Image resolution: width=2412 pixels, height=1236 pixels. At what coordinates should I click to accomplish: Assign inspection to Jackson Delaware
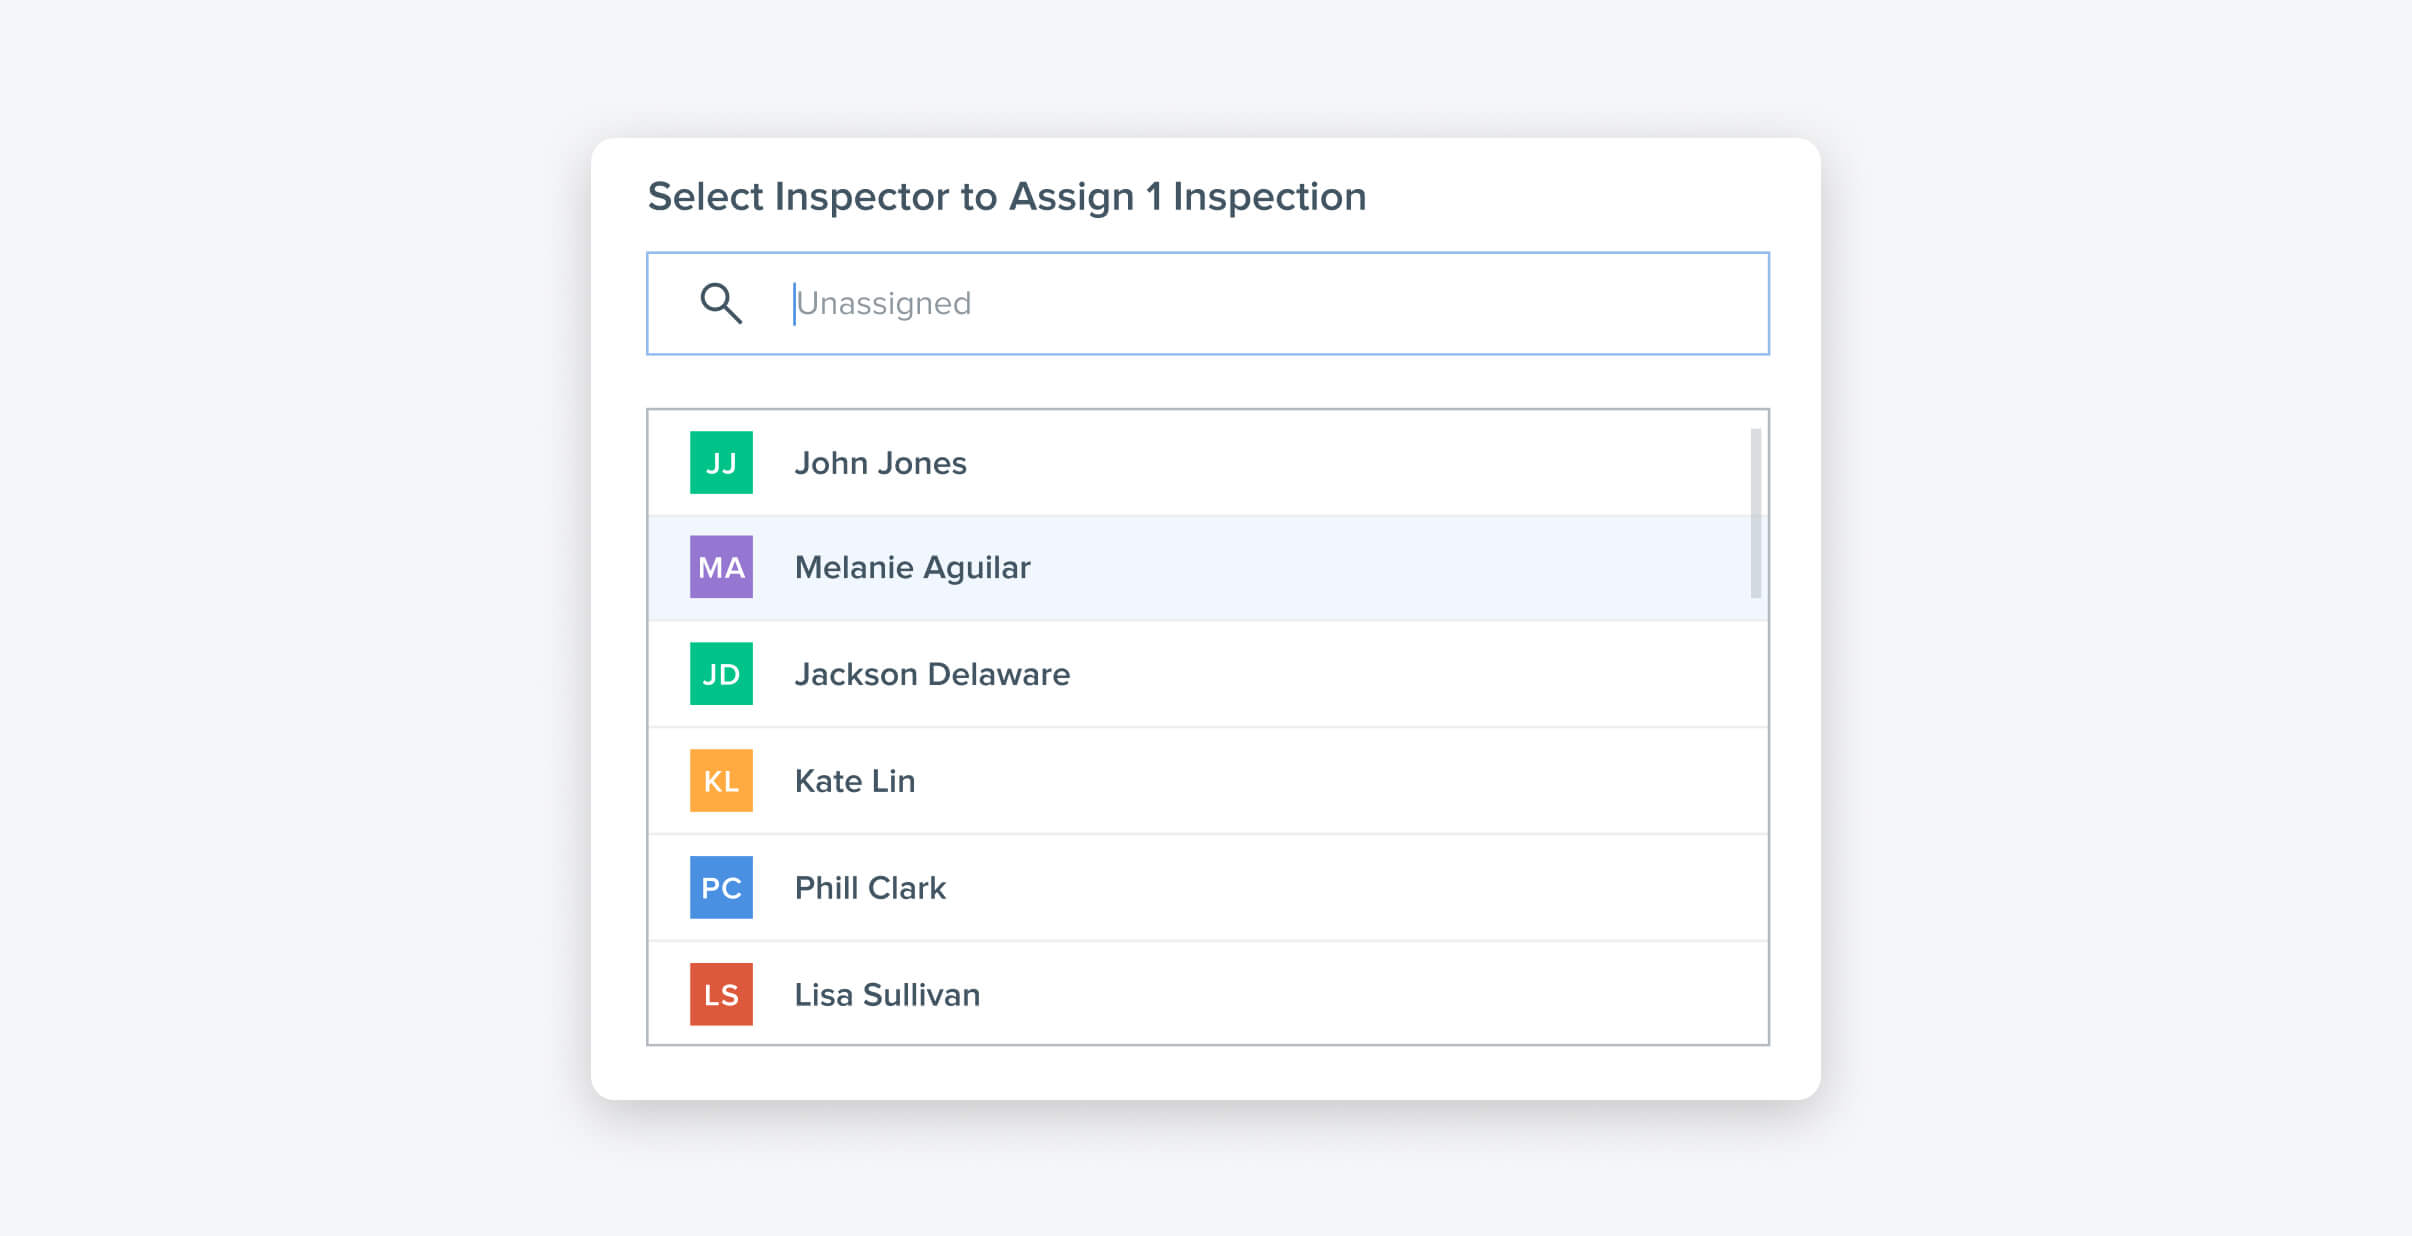pyautogui.click(x=932, y=674)
